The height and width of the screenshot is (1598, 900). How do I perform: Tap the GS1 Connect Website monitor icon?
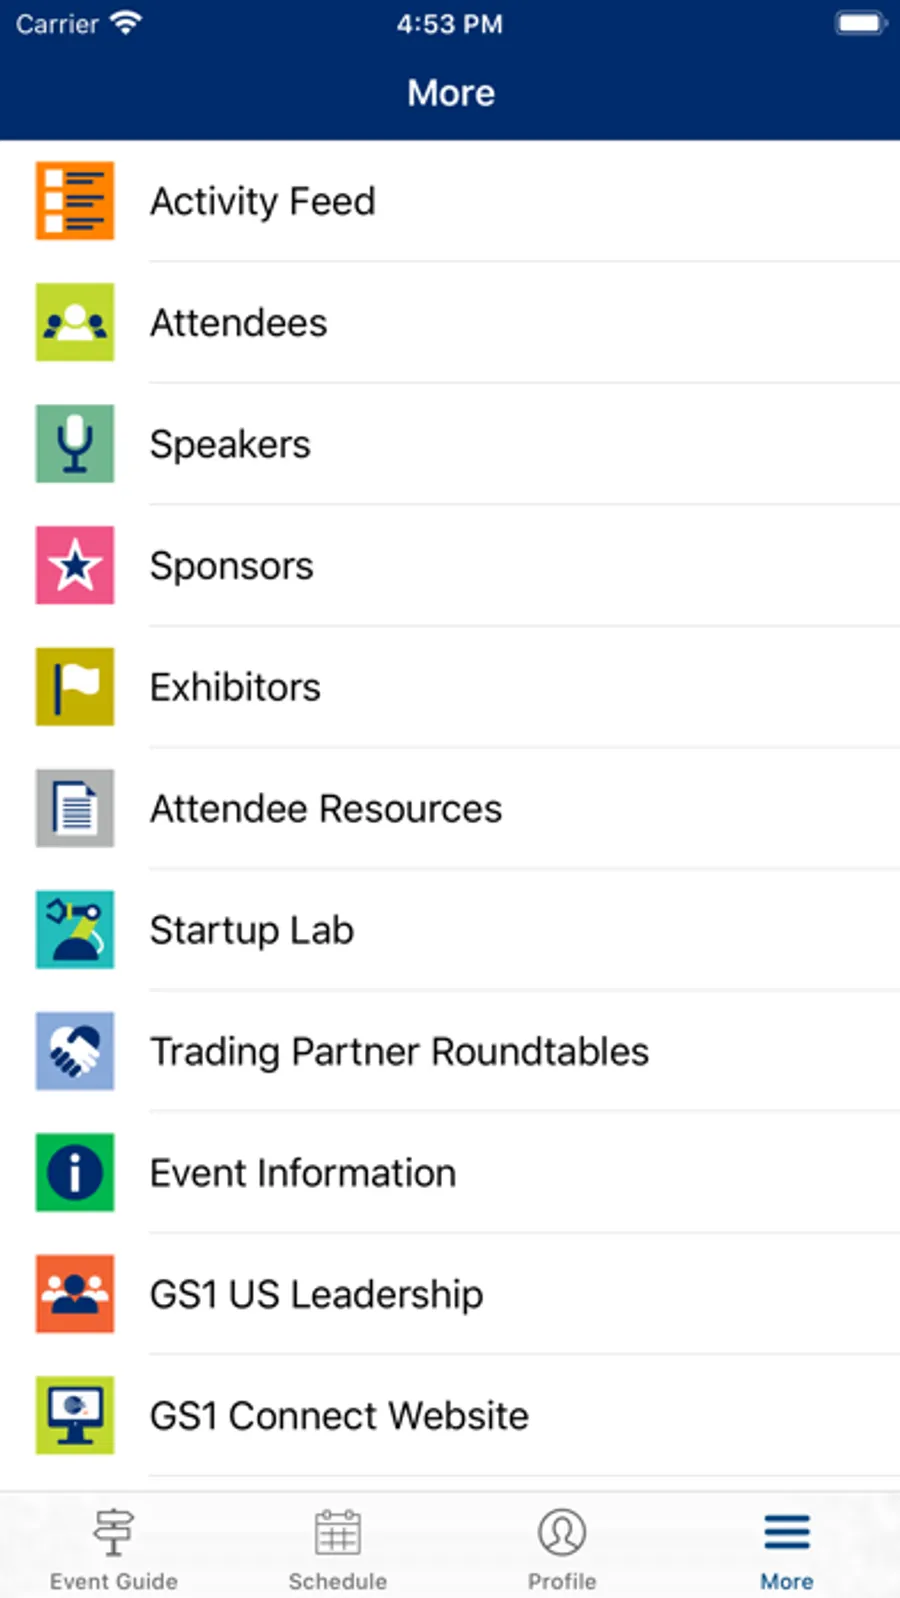75,1415
